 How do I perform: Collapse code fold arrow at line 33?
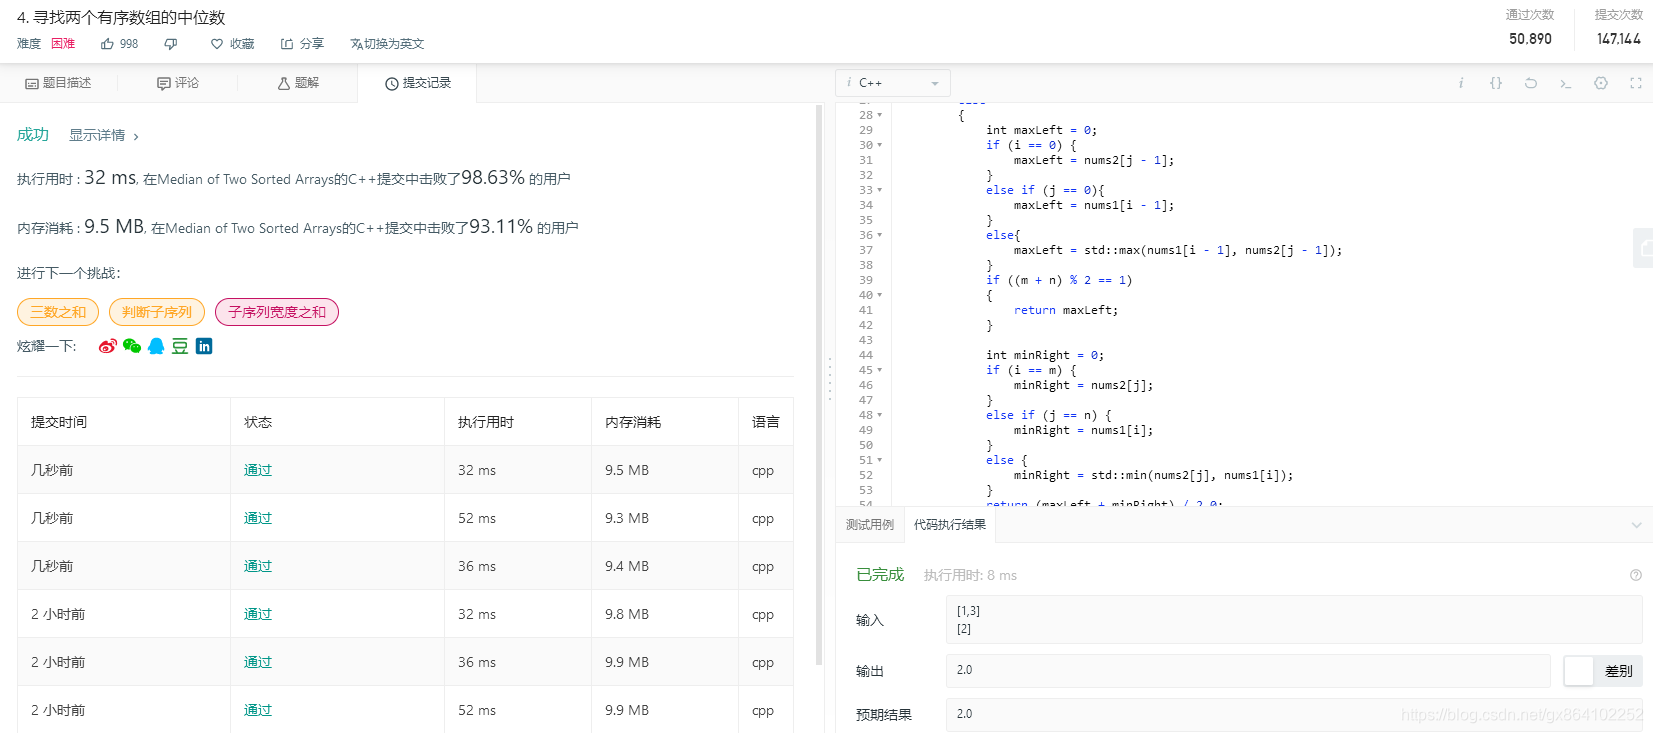tap(880, 190)
